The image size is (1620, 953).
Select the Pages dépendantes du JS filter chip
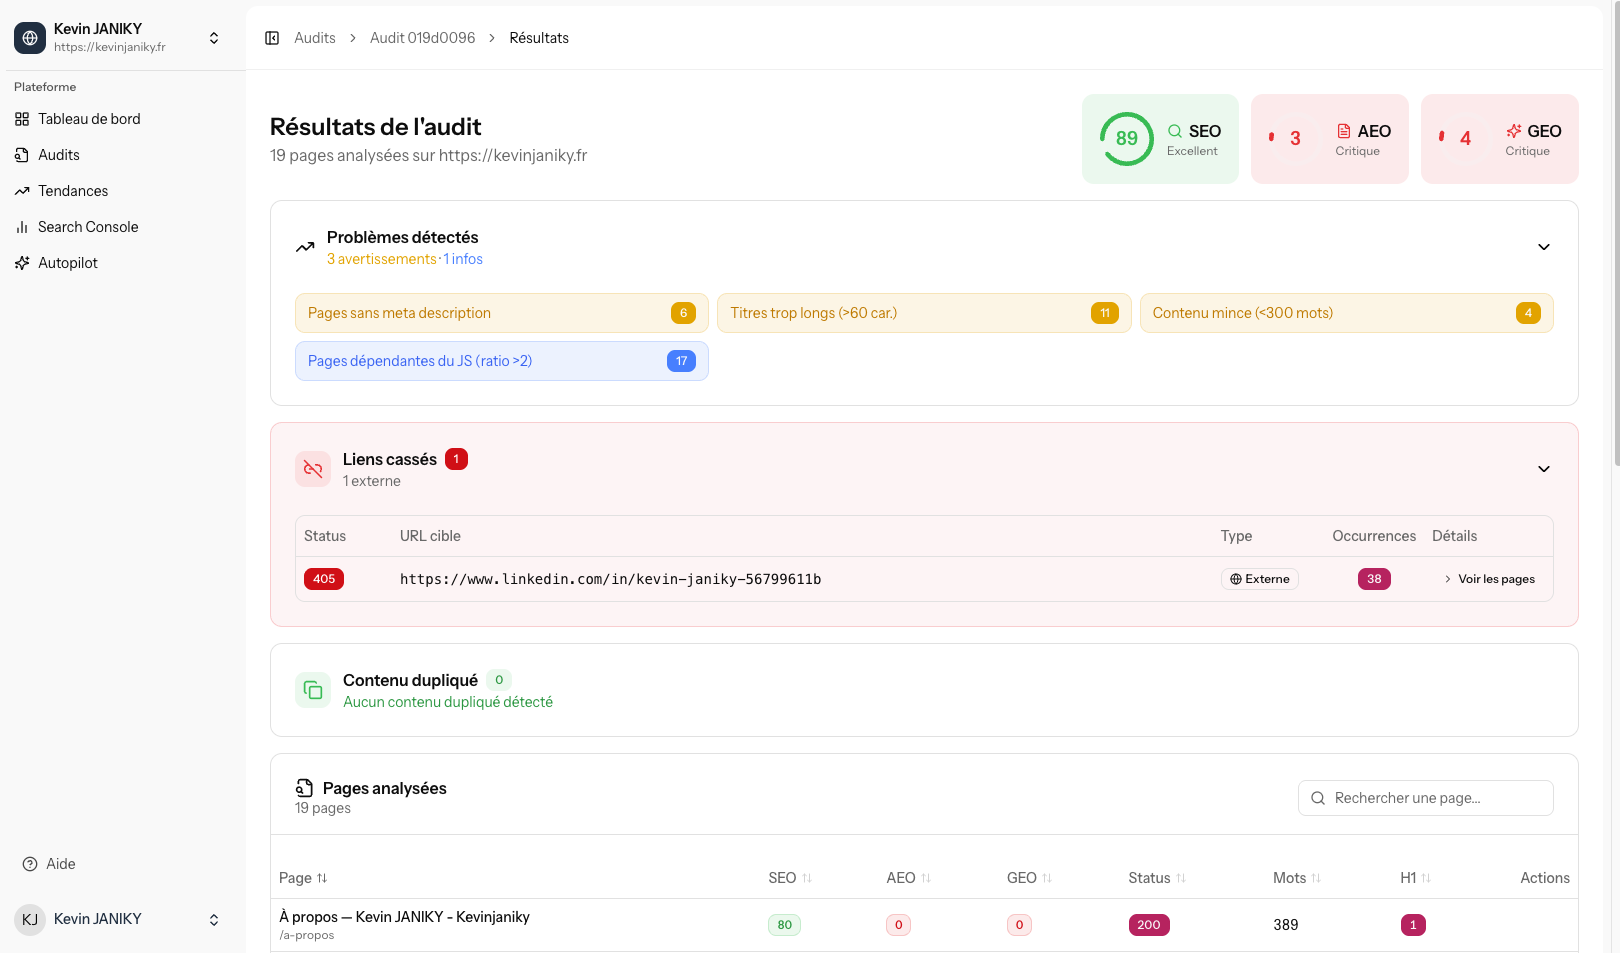501,360
